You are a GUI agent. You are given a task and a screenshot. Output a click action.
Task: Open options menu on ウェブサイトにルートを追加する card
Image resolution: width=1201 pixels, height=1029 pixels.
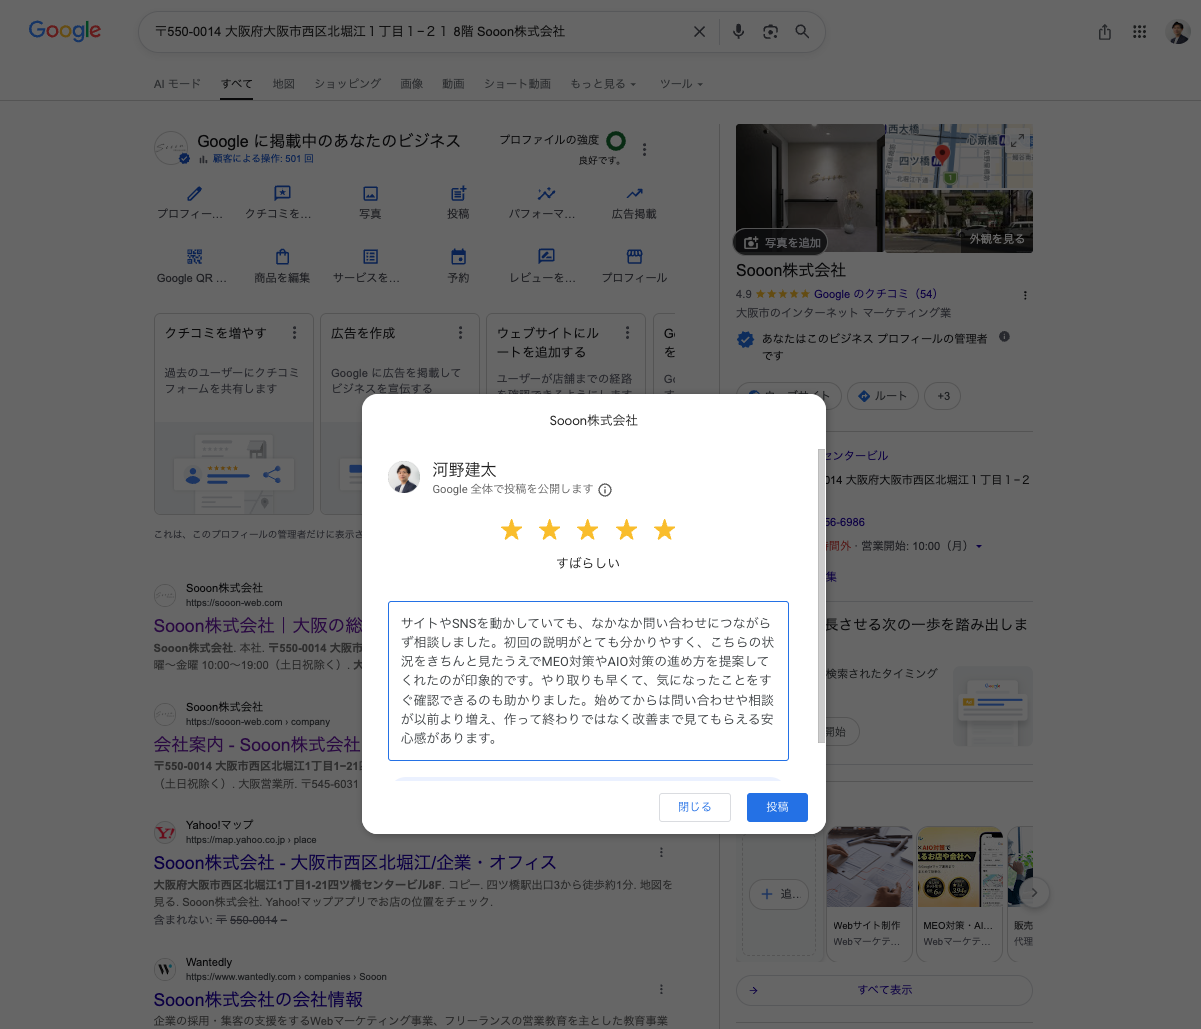[x=627, y=333]
